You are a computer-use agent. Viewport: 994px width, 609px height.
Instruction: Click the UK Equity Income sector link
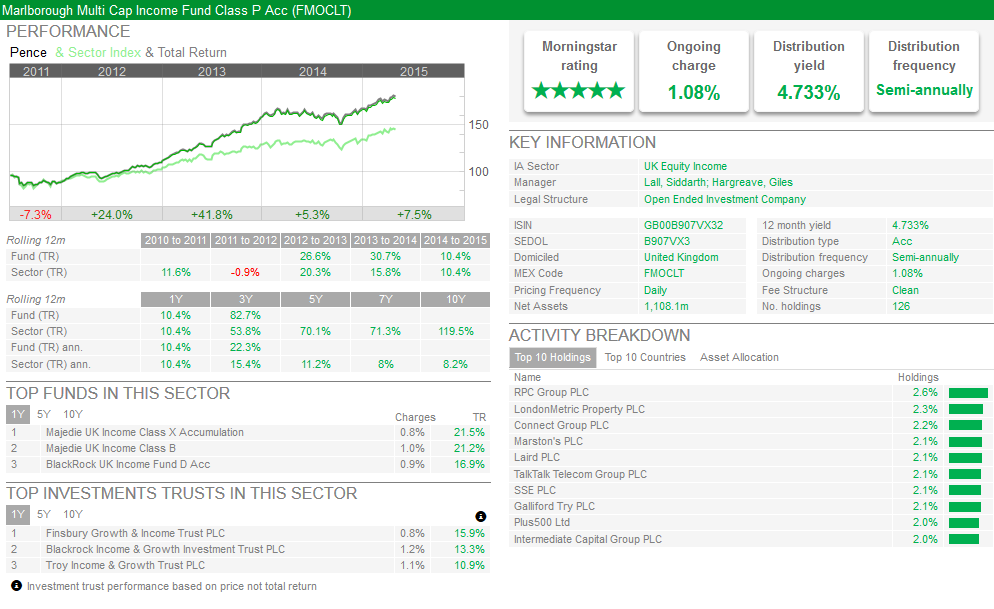point(685,166)
